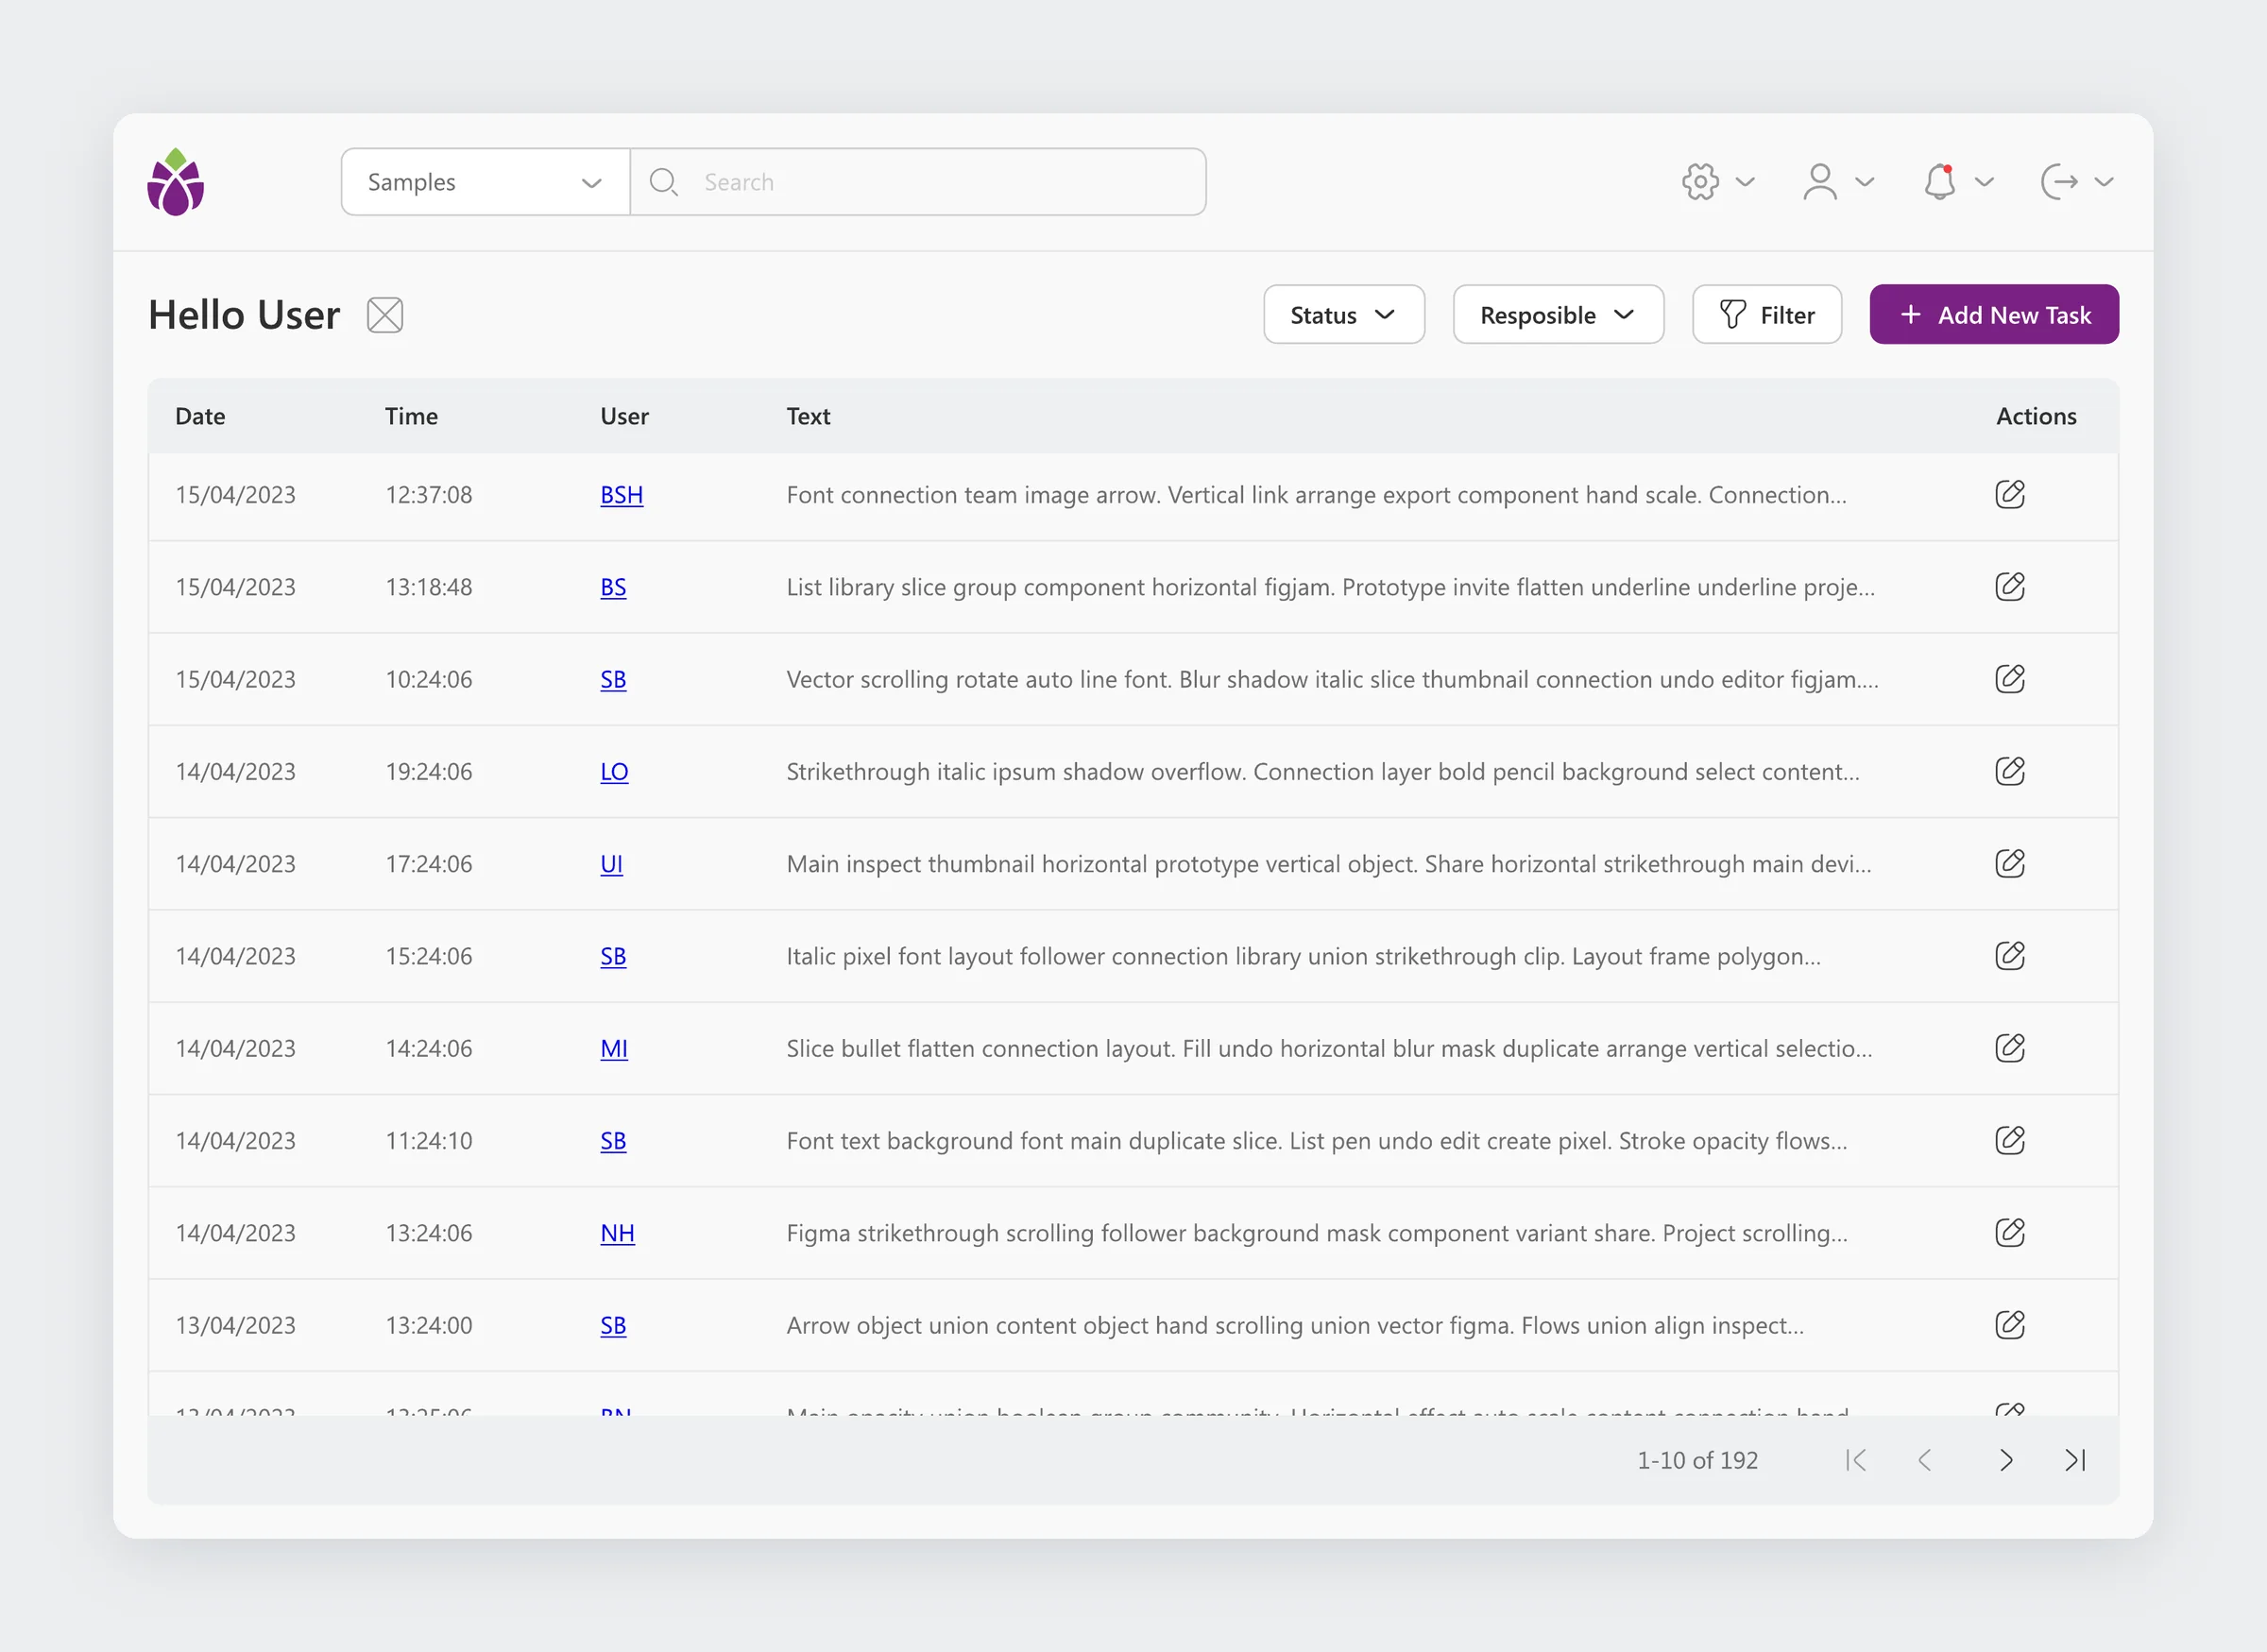Click the purple flower logo icon

pyautogui.click(x=176, y=182)
